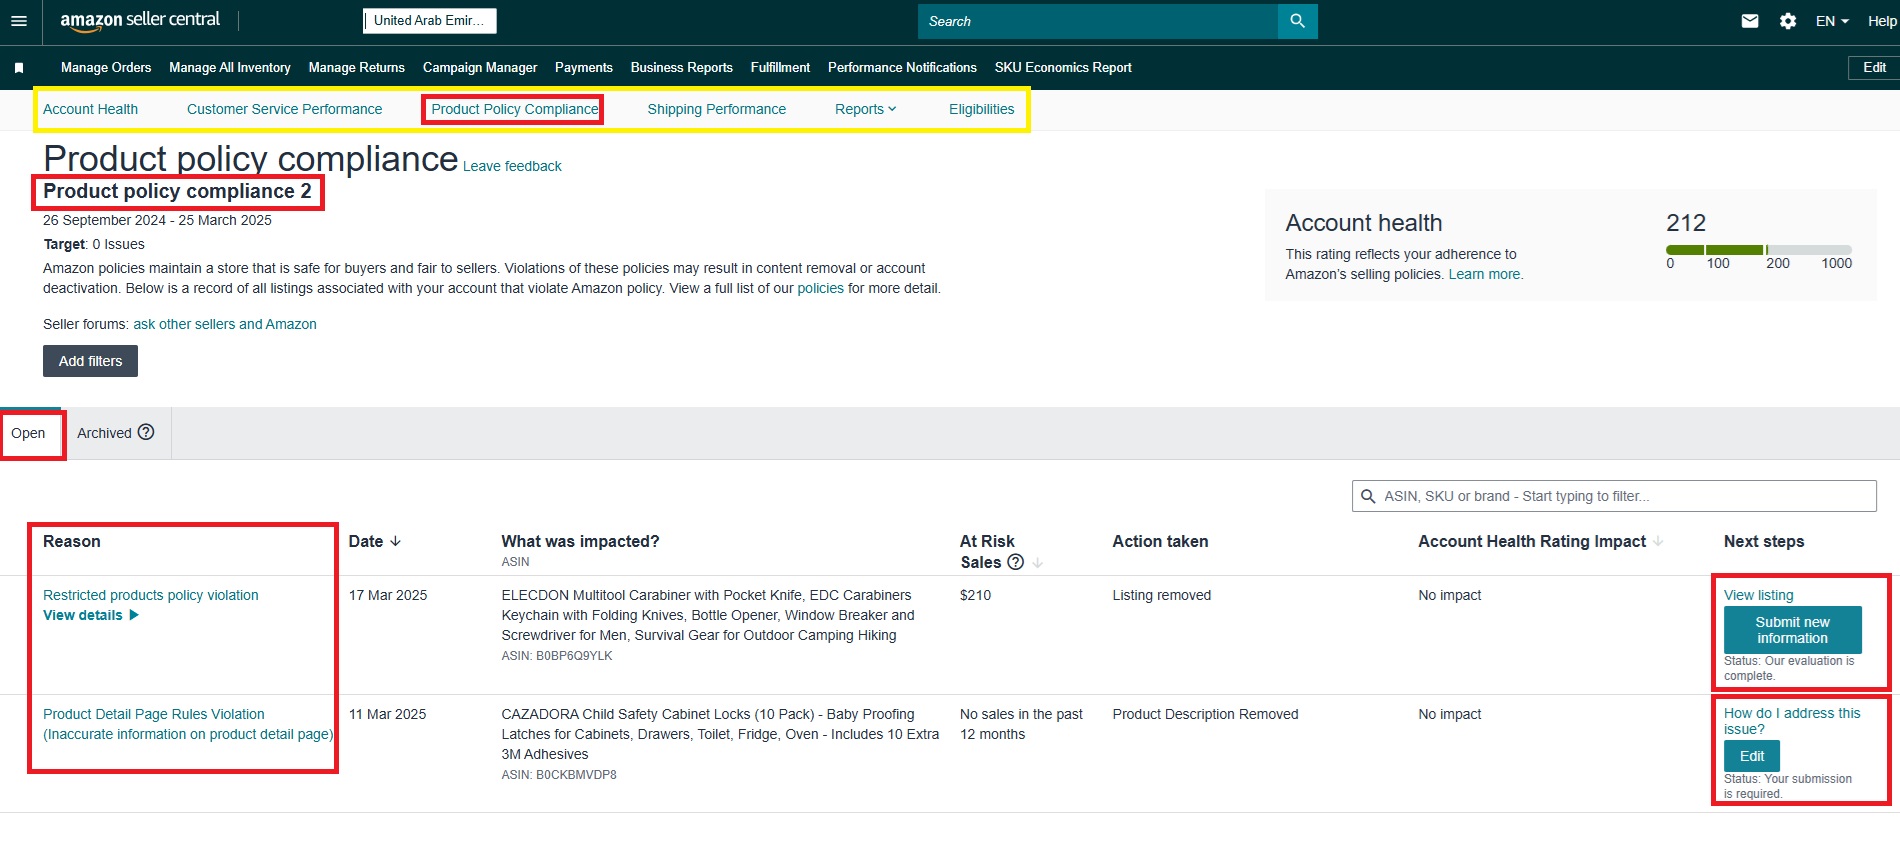This screenshot has width=1900, height=860.
Task: Click the Next steps column header
Action: 1764,541
